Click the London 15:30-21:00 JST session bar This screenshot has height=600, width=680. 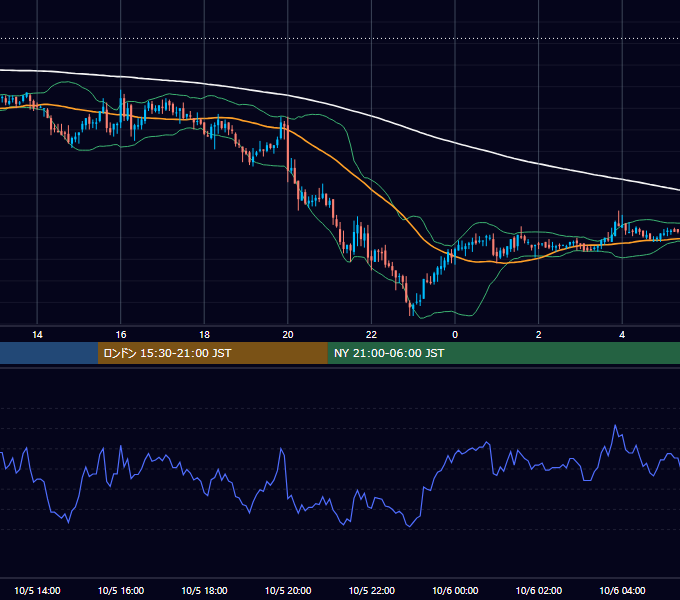[x=212, y=353]
